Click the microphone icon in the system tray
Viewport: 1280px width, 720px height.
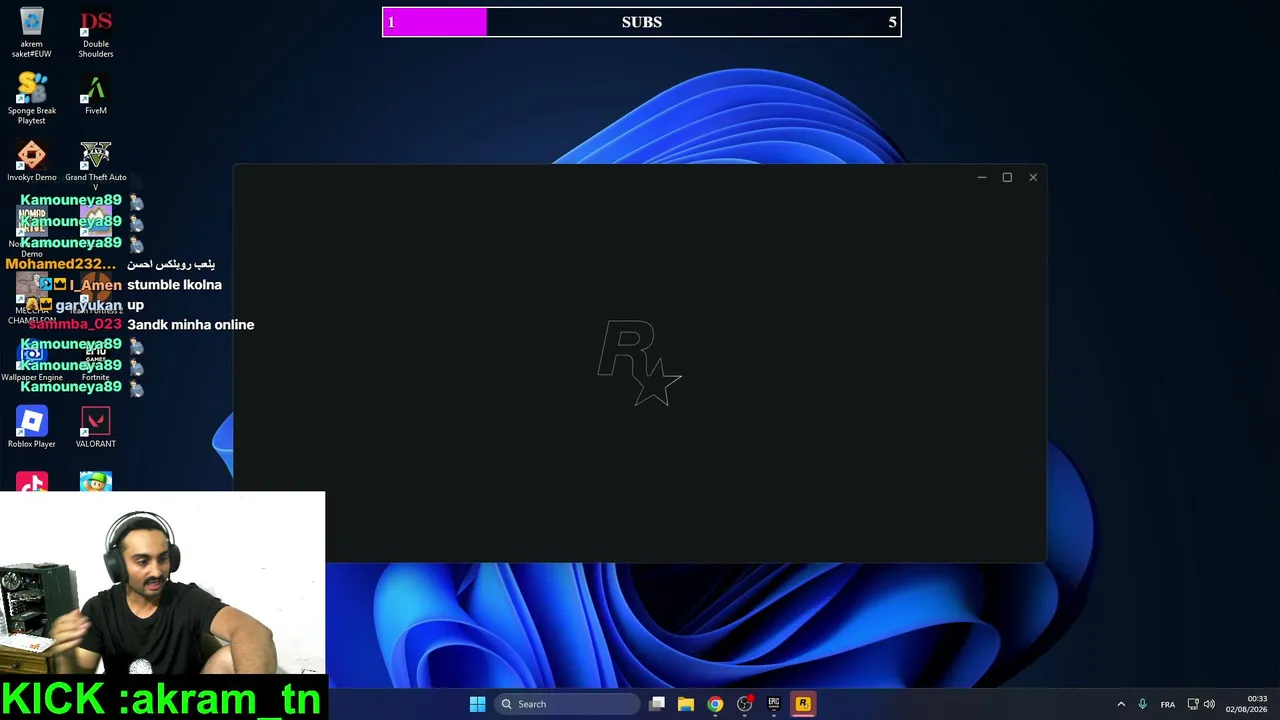pos(1142,704)
